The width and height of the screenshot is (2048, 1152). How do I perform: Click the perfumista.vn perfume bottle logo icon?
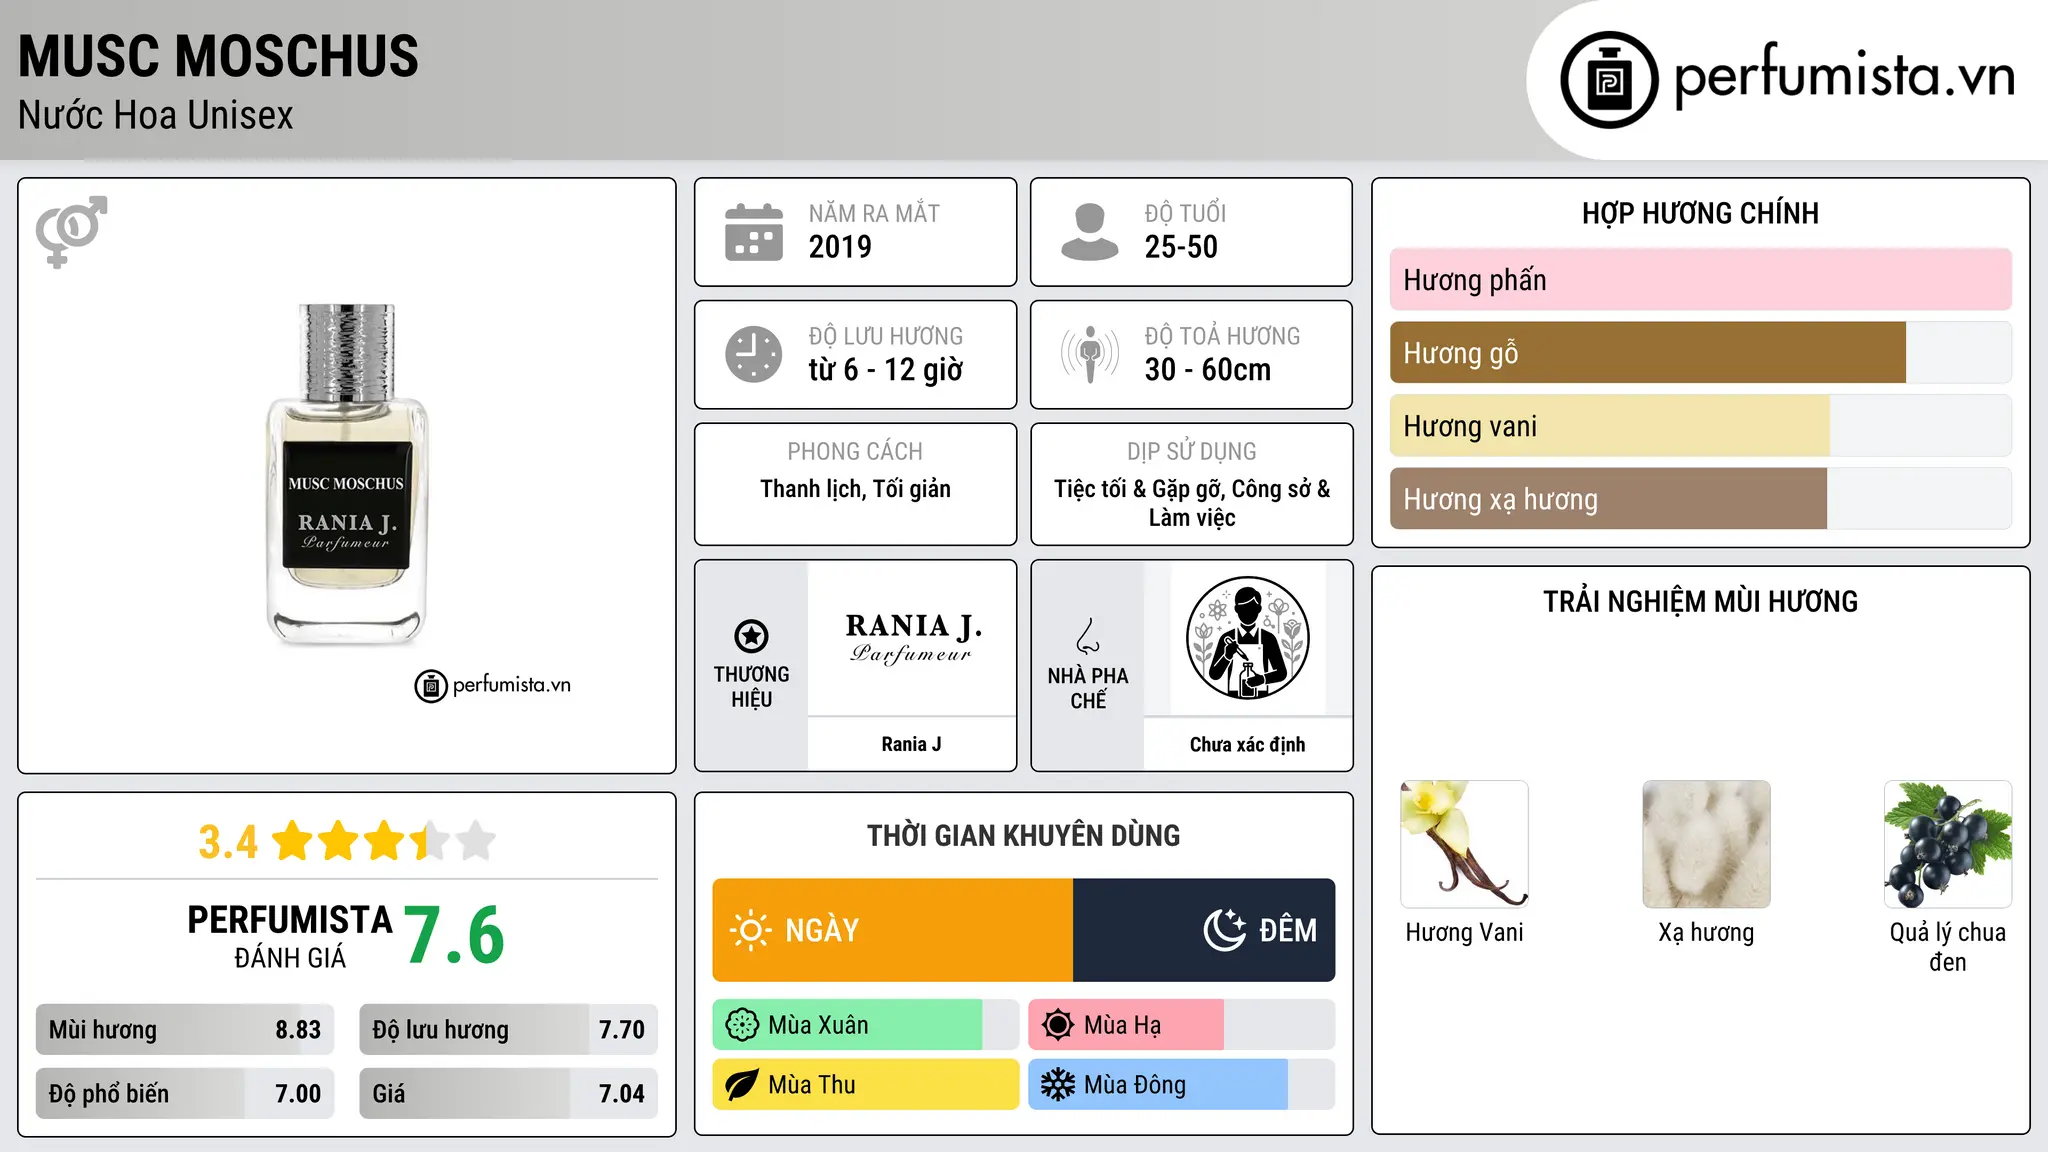pos(1609,80)
